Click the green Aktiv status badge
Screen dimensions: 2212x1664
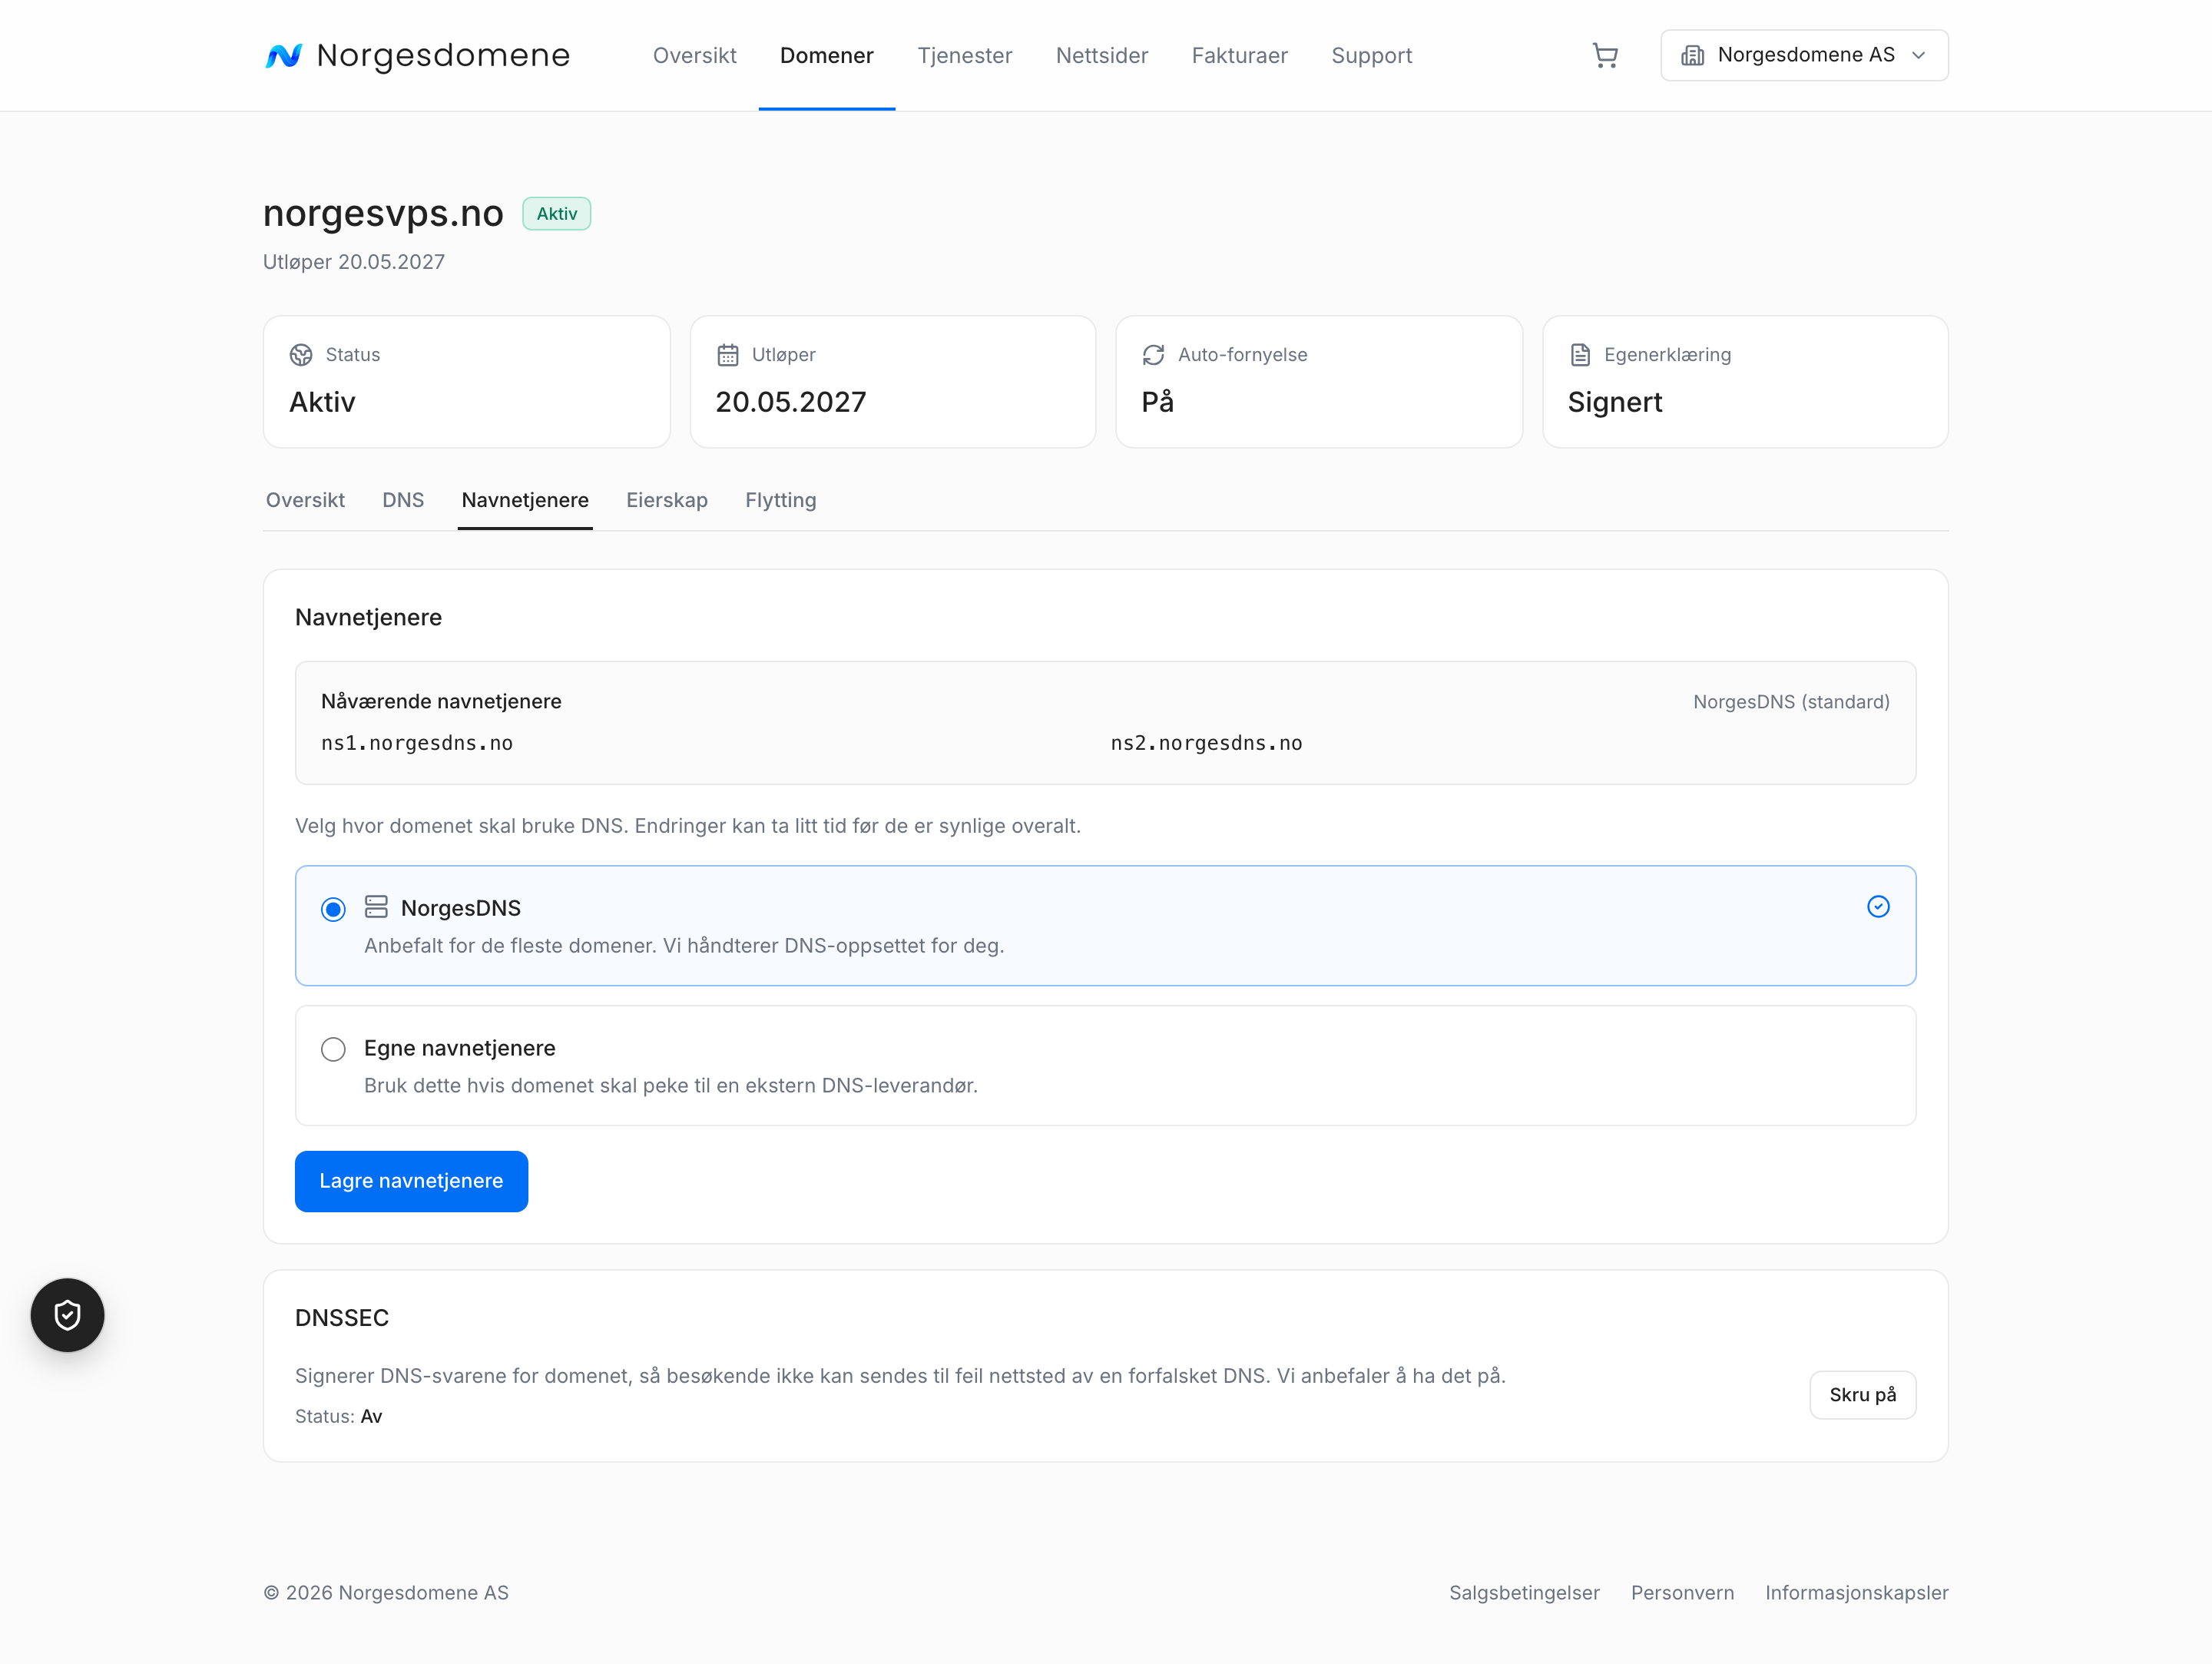(557, 214)
